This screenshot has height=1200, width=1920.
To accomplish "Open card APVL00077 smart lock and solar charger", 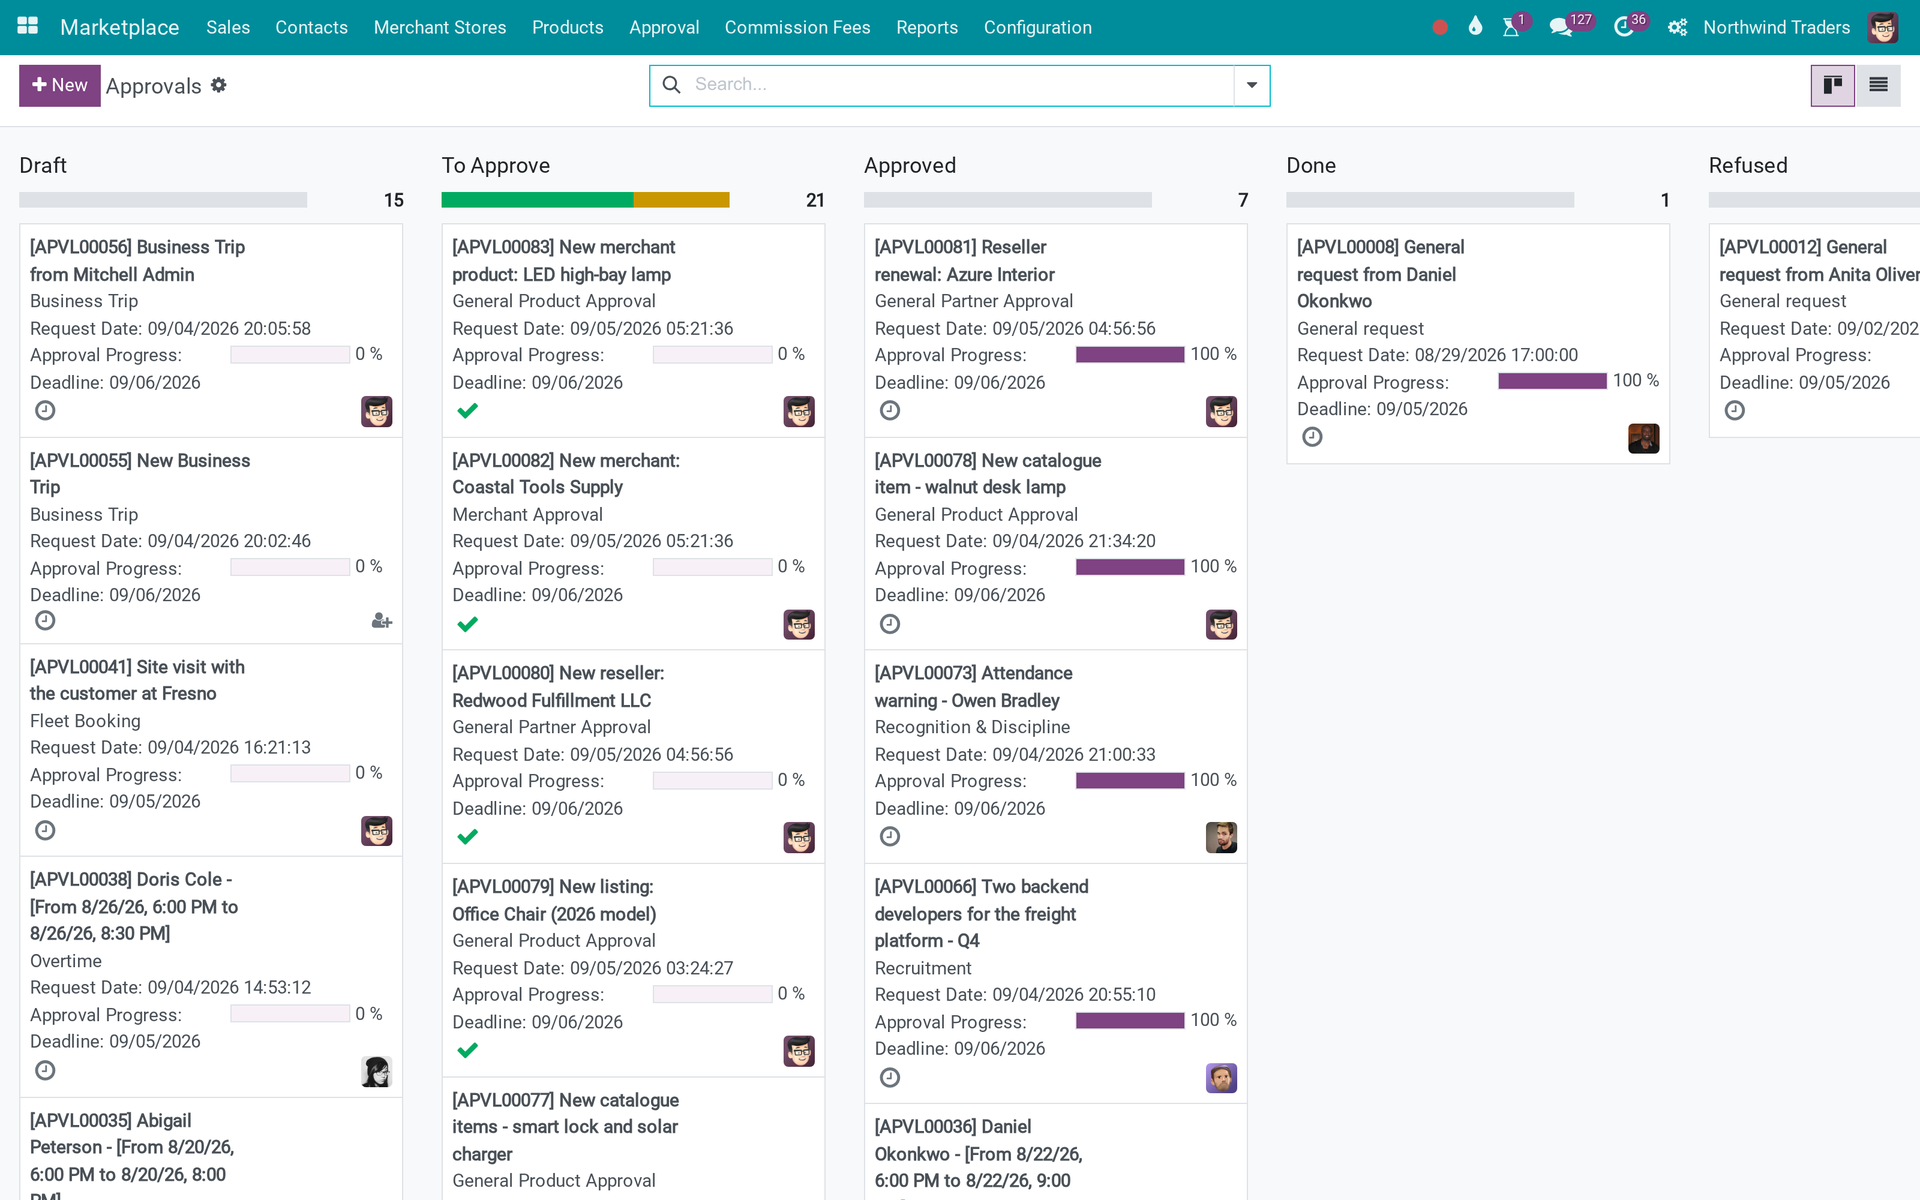I will pyautogui.click(x=634, y=1139).
